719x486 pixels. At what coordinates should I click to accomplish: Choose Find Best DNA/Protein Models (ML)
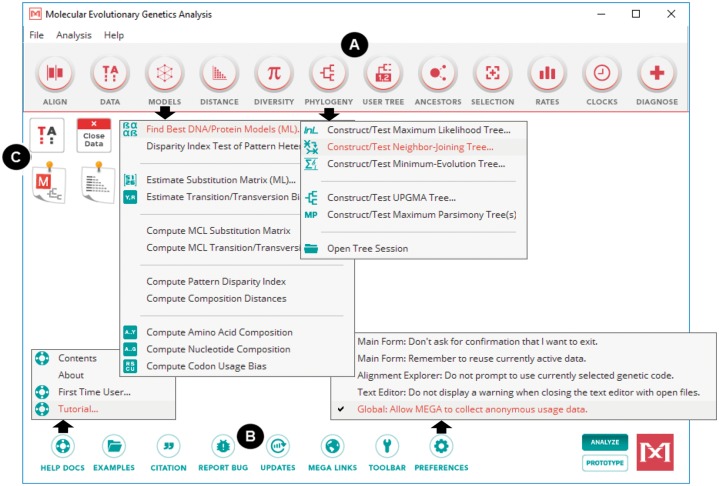[210, 129]
